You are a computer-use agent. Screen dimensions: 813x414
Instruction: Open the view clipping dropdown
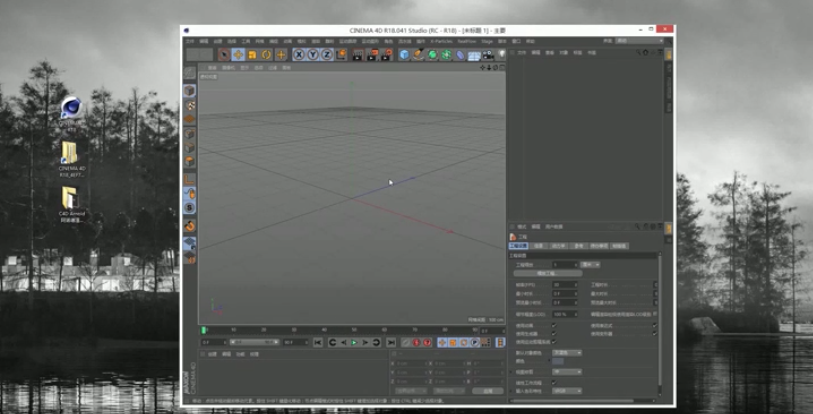[566, 371]
